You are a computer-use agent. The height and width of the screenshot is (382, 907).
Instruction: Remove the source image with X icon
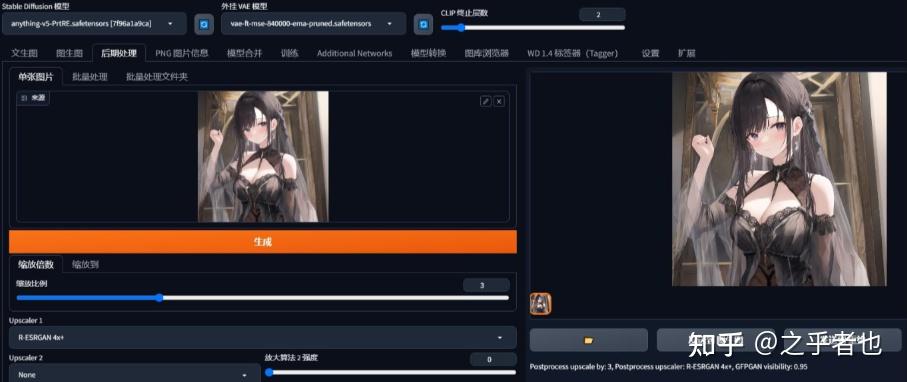(x=499, y=101)
